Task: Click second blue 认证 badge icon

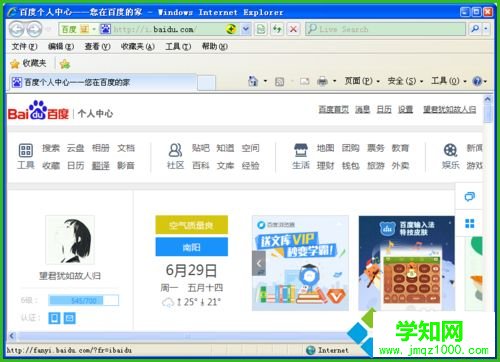Action: [x=70, y=318]
